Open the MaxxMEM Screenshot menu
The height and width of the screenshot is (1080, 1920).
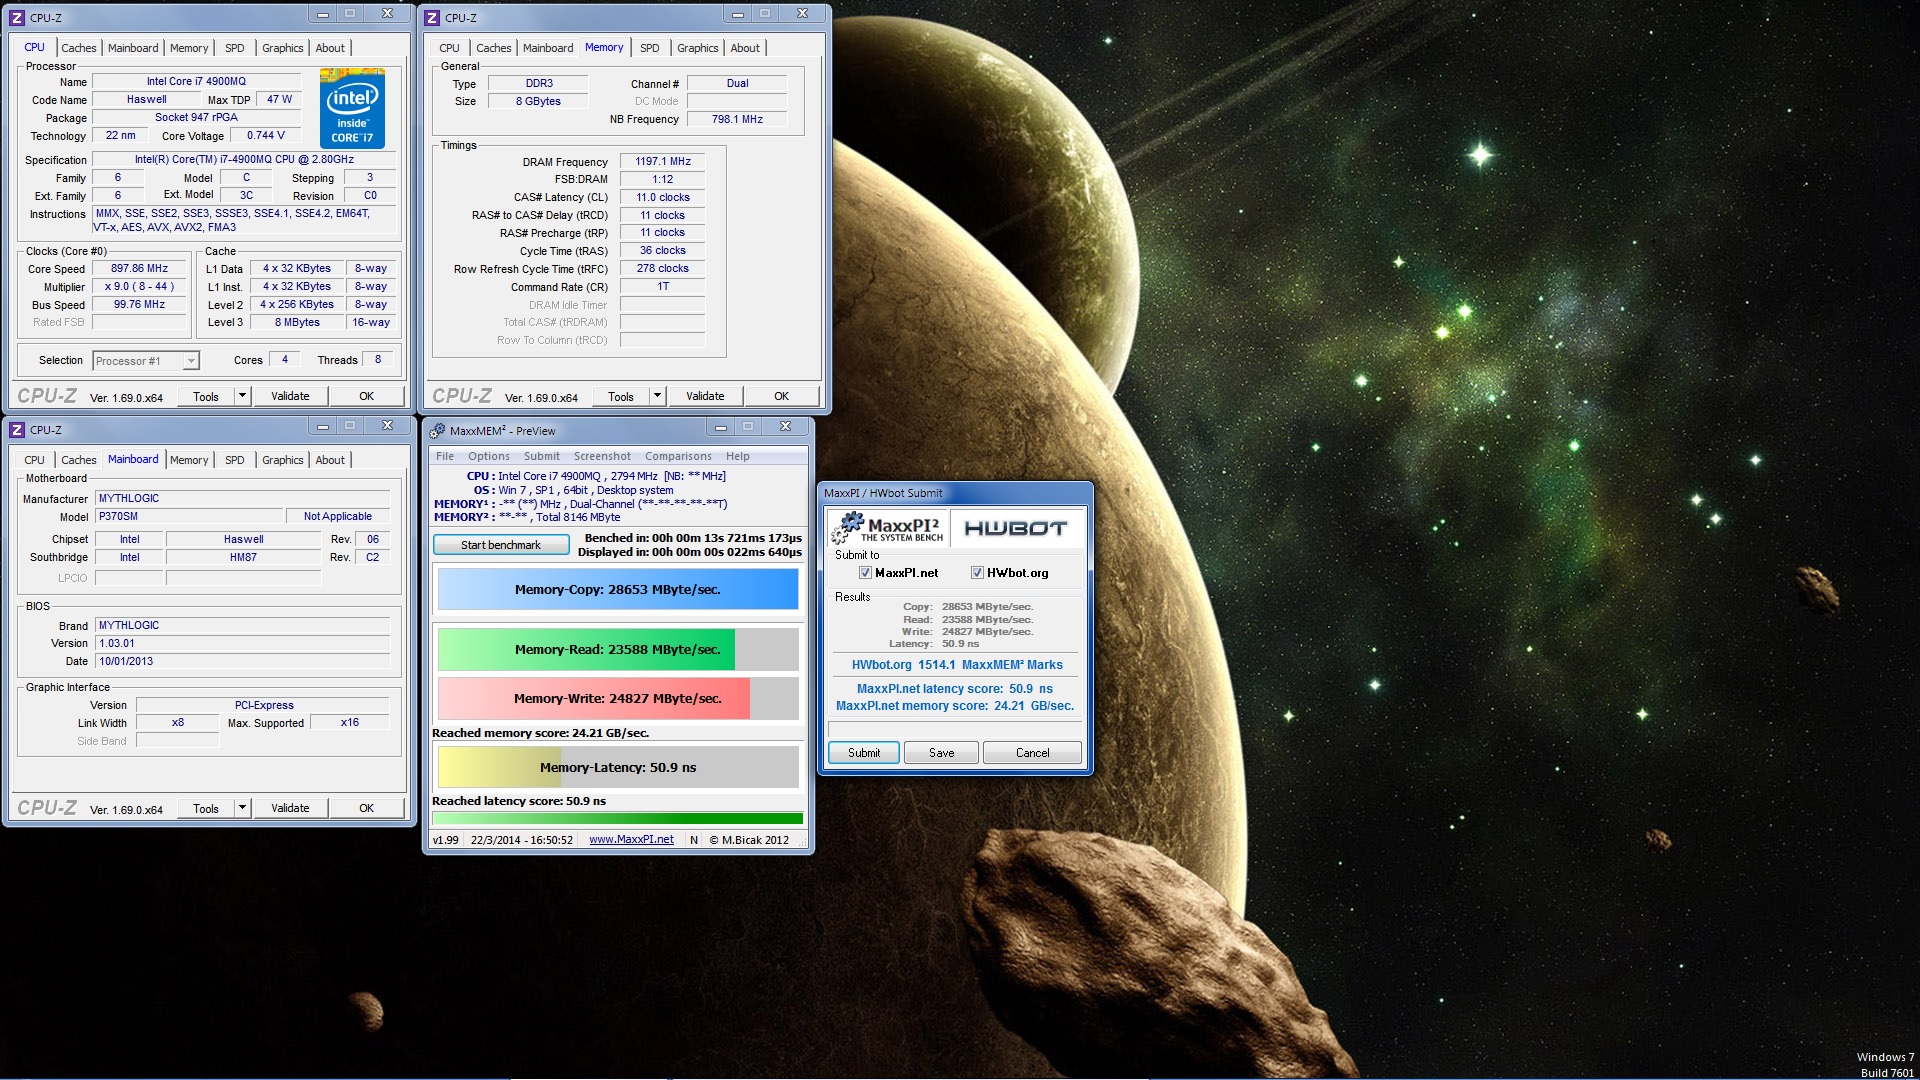coord(602,456)
